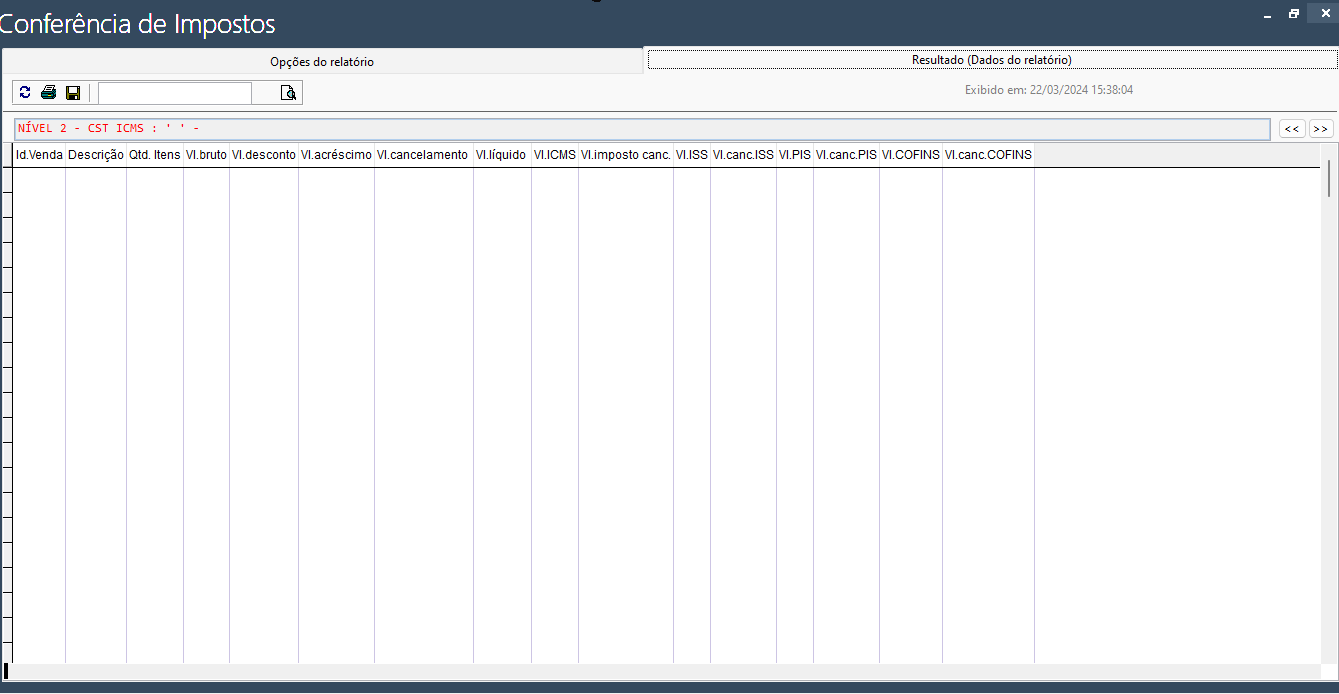This screenshot has width=1339, height=694.
Task: Go to next level with >> button
Action: tap(1321, 129)
